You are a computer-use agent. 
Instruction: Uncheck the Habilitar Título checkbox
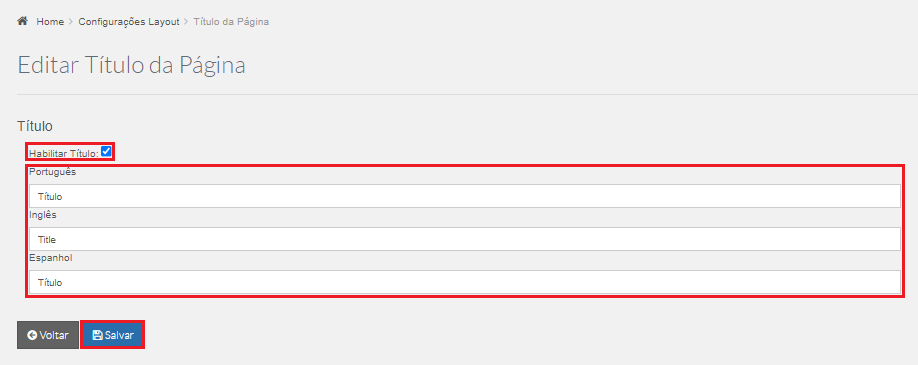106,151
